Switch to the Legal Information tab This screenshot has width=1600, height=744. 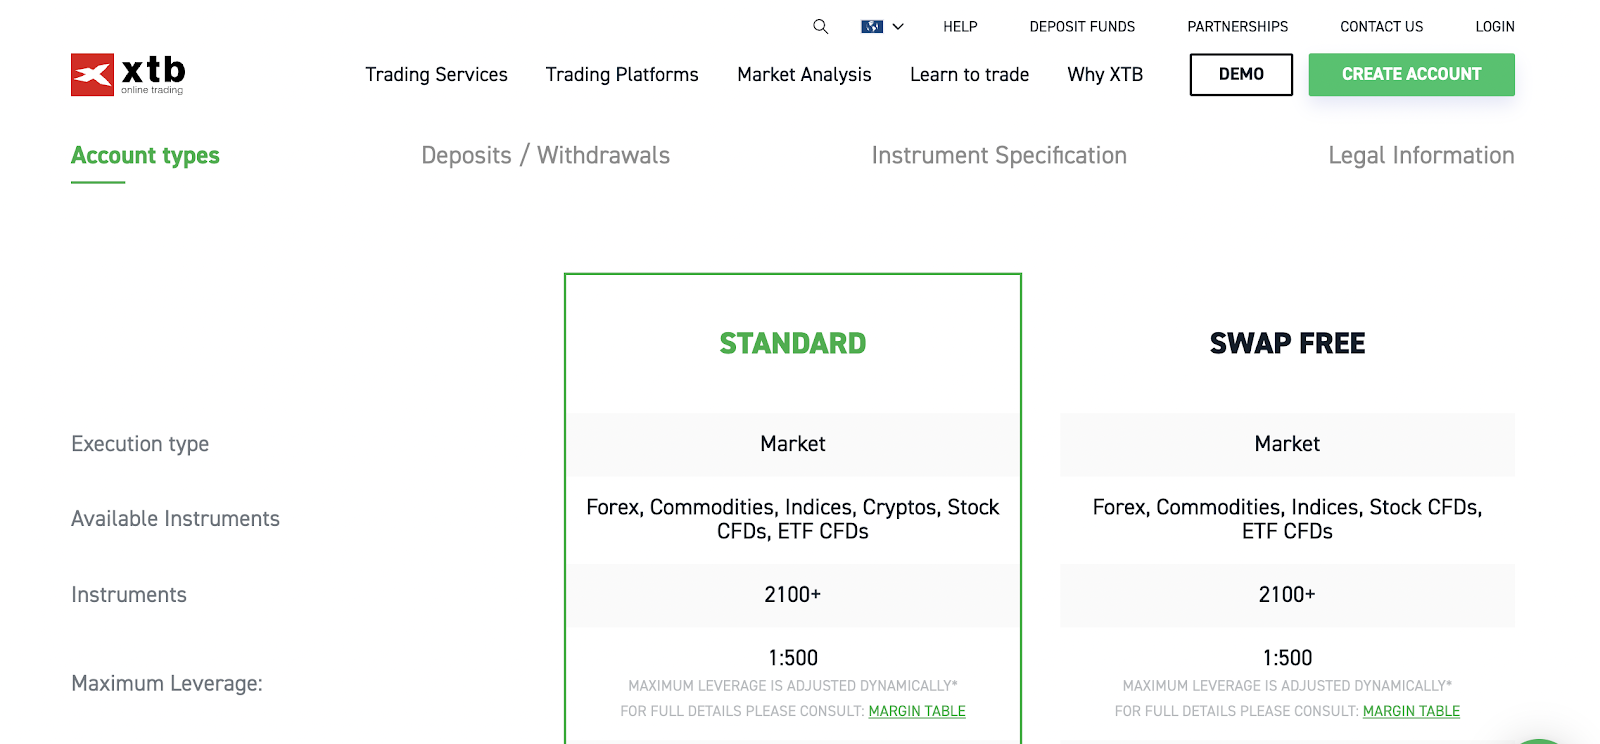[1421, 156]
